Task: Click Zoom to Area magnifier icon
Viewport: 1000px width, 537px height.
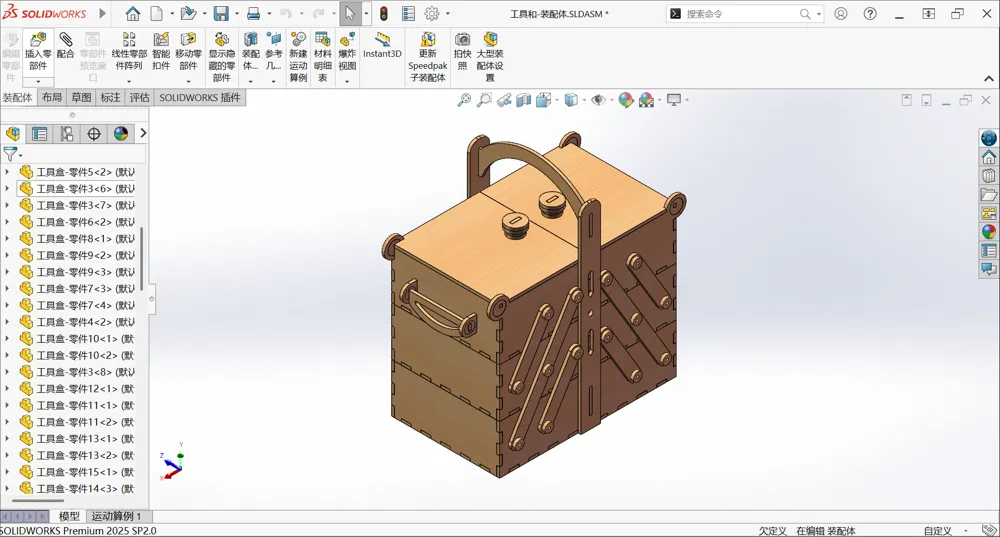Action: coord(484,100)
